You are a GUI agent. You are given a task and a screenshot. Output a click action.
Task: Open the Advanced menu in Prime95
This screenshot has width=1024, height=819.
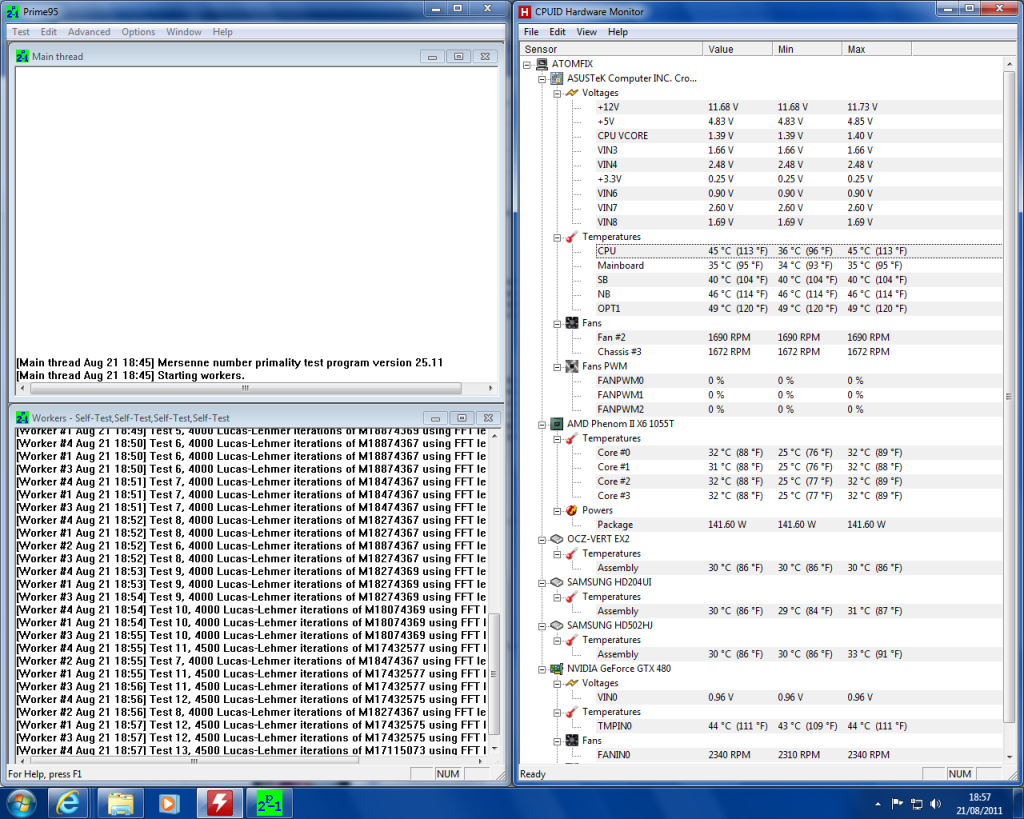pyautogui.click(x=89, y=32)
